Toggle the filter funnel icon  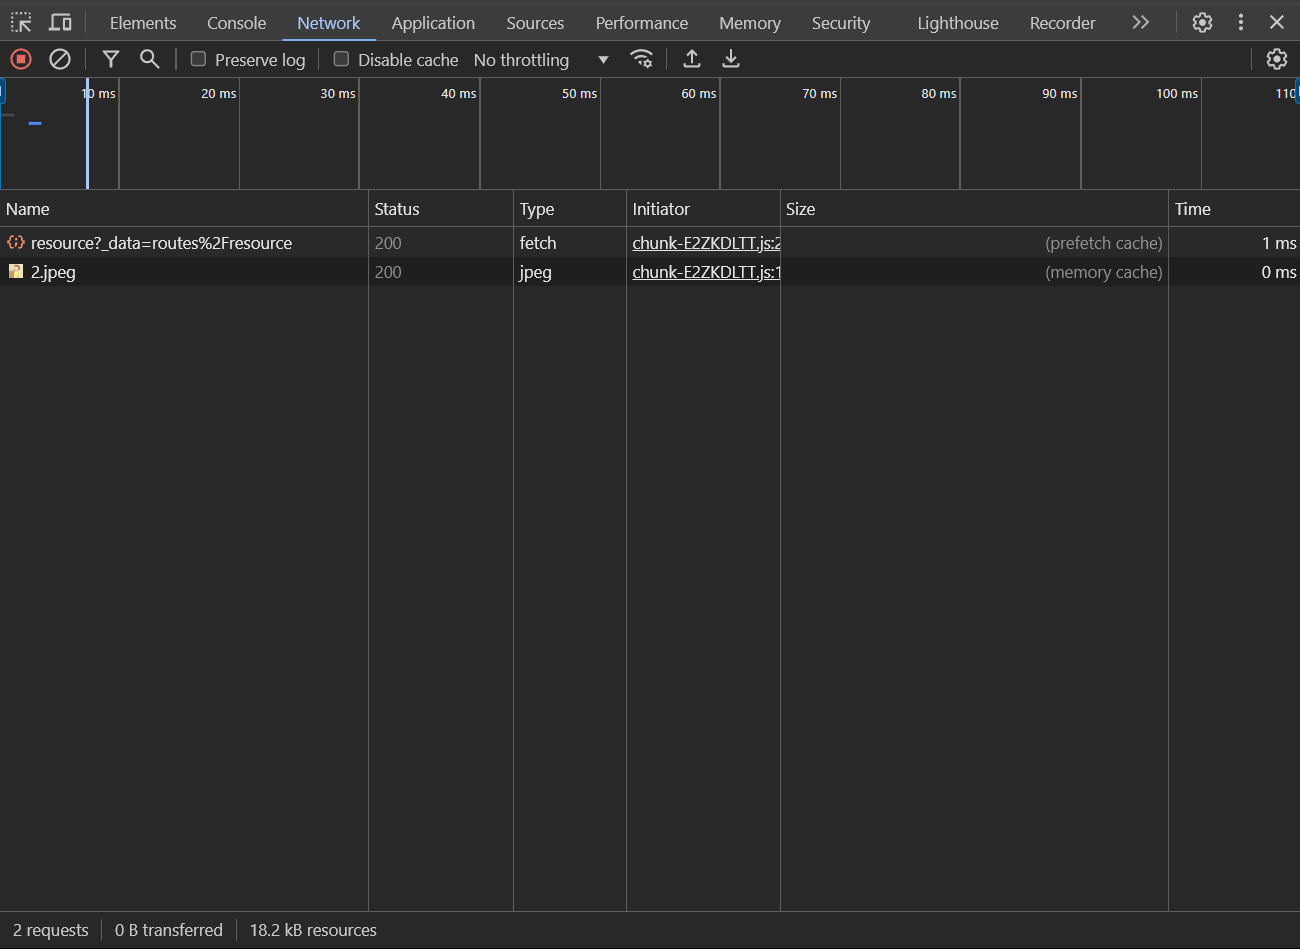pos(111,59)
